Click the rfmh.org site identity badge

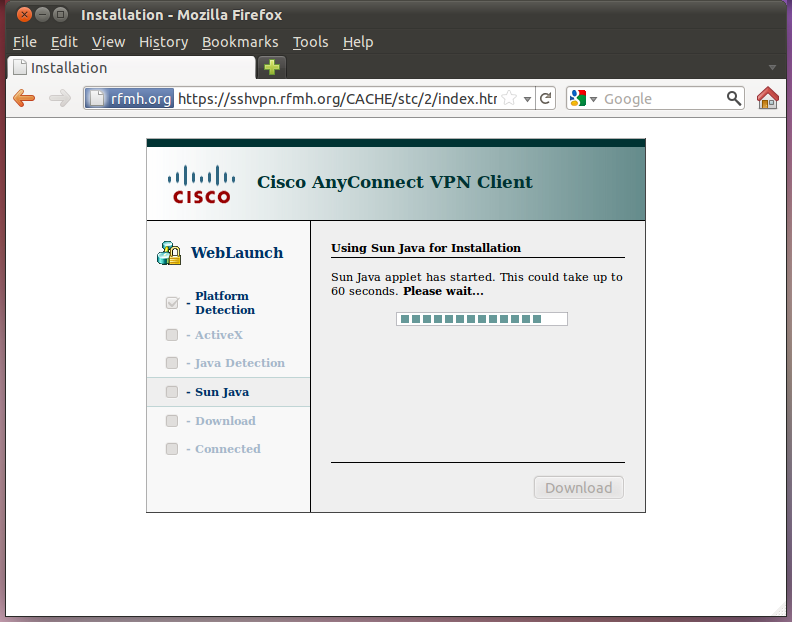(130, 98)
